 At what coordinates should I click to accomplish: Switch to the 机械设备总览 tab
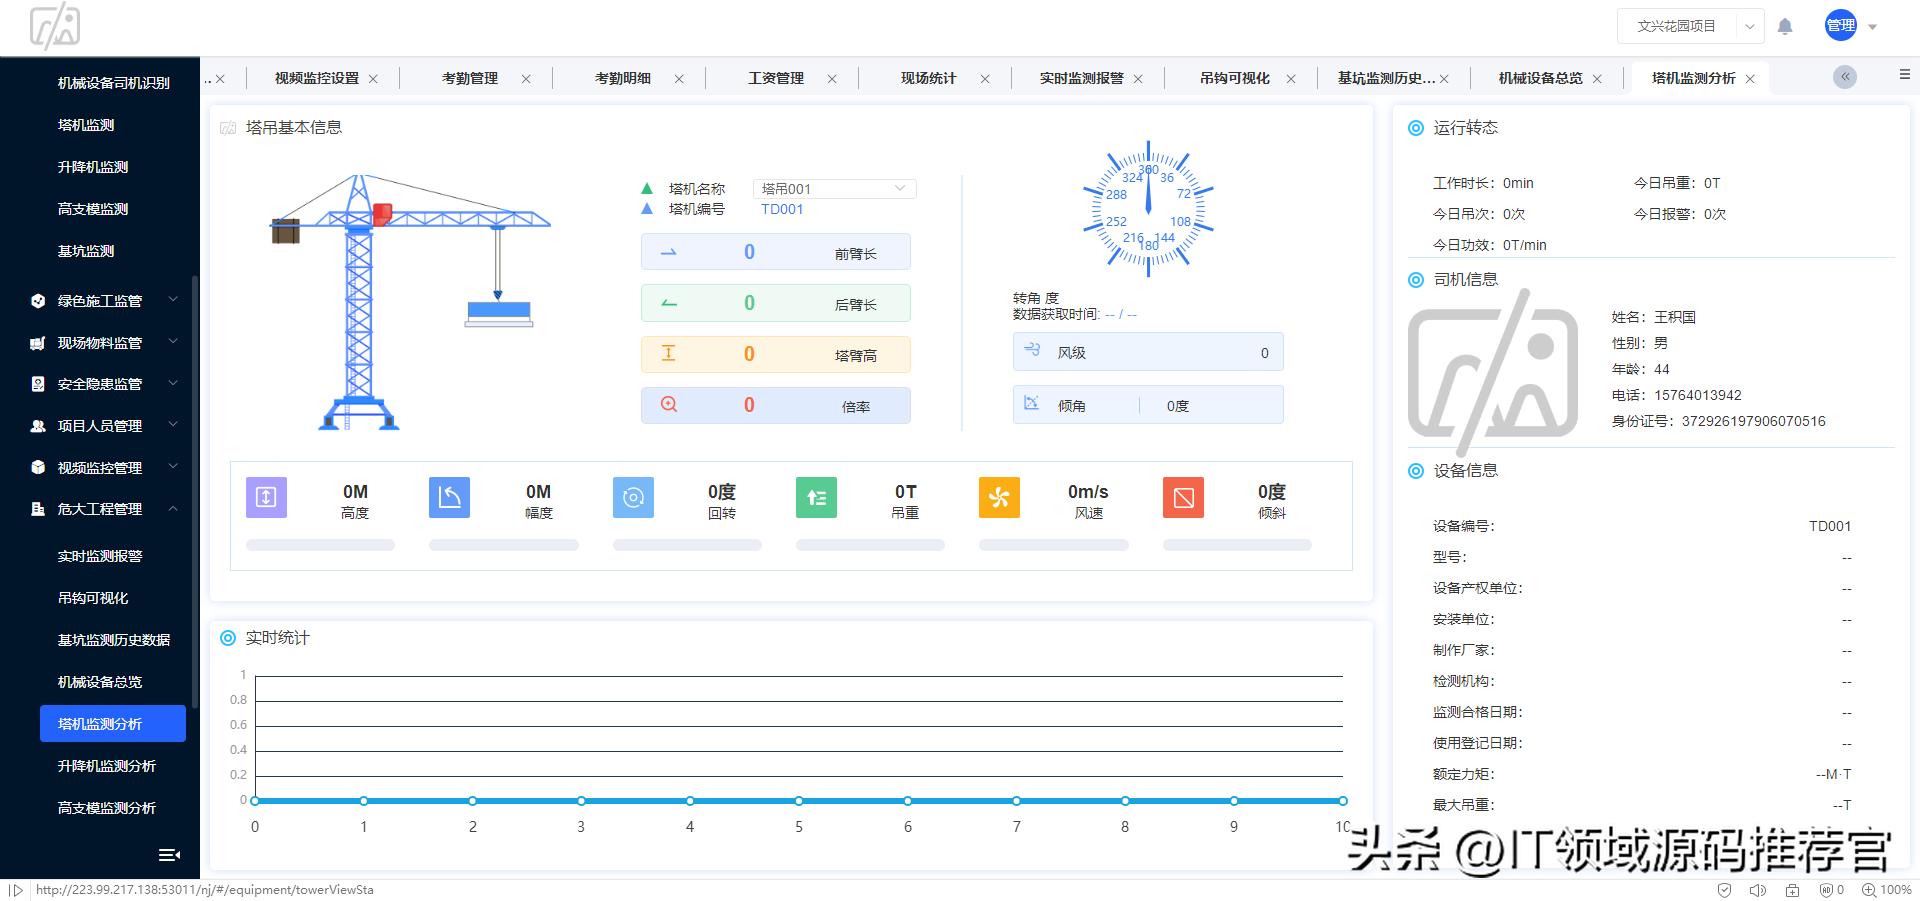click(1541, 78)
